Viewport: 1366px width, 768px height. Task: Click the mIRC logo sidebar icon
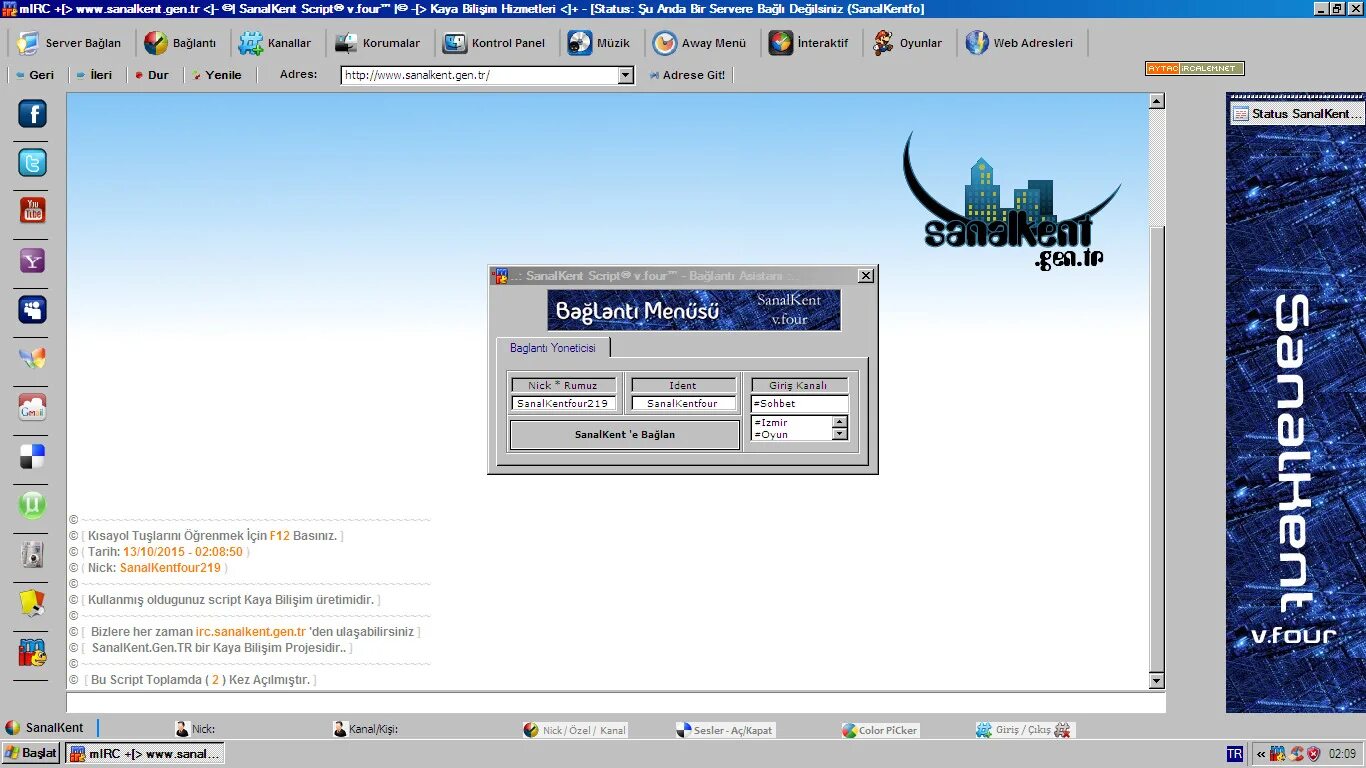33,653
